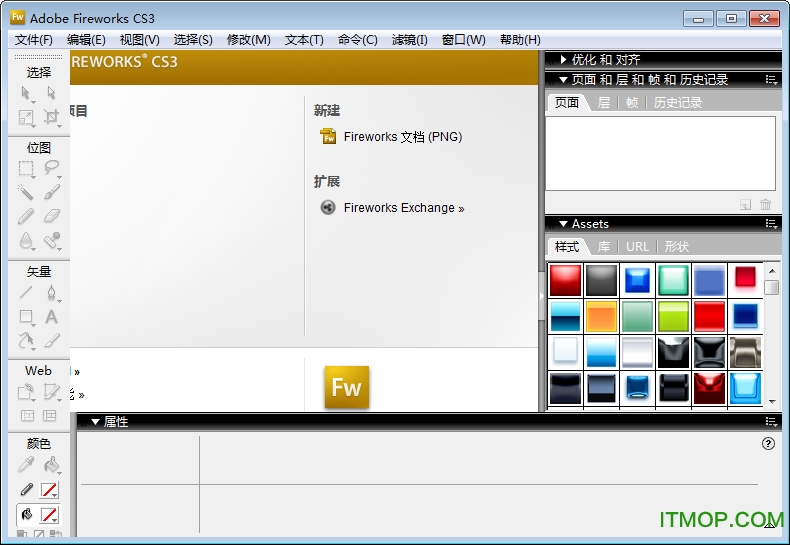The height and width of the screenshot is (545, 790).
Task: Select the Knife tool
Action: (x=51, y=341)
